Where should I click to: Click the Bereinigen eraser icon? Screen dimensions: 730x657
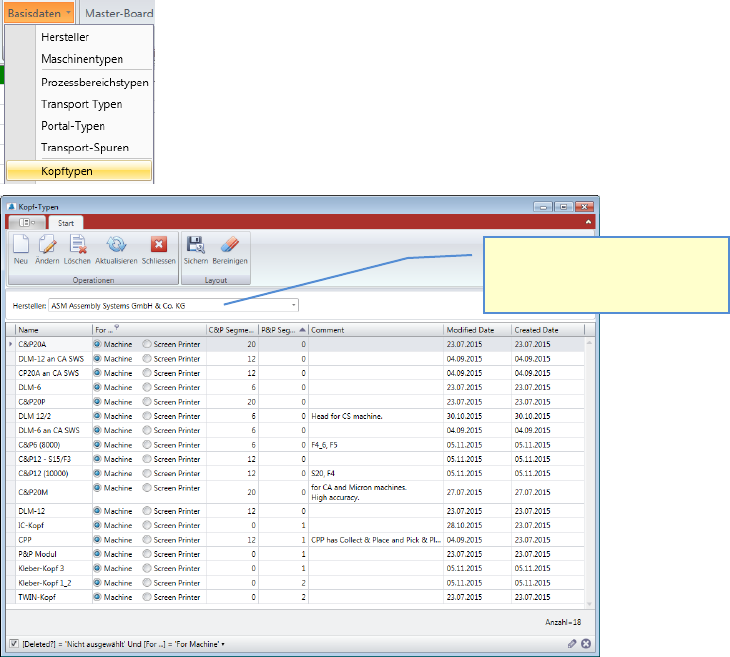pos(230,244)
